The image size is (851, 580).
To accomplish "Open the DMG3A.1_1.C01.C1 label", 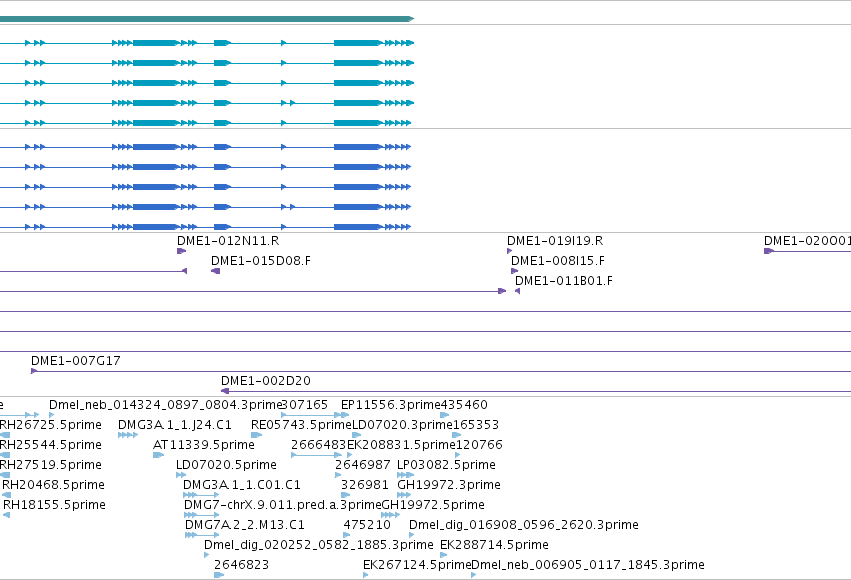I will pyautogui.click(x=242, y=485).
